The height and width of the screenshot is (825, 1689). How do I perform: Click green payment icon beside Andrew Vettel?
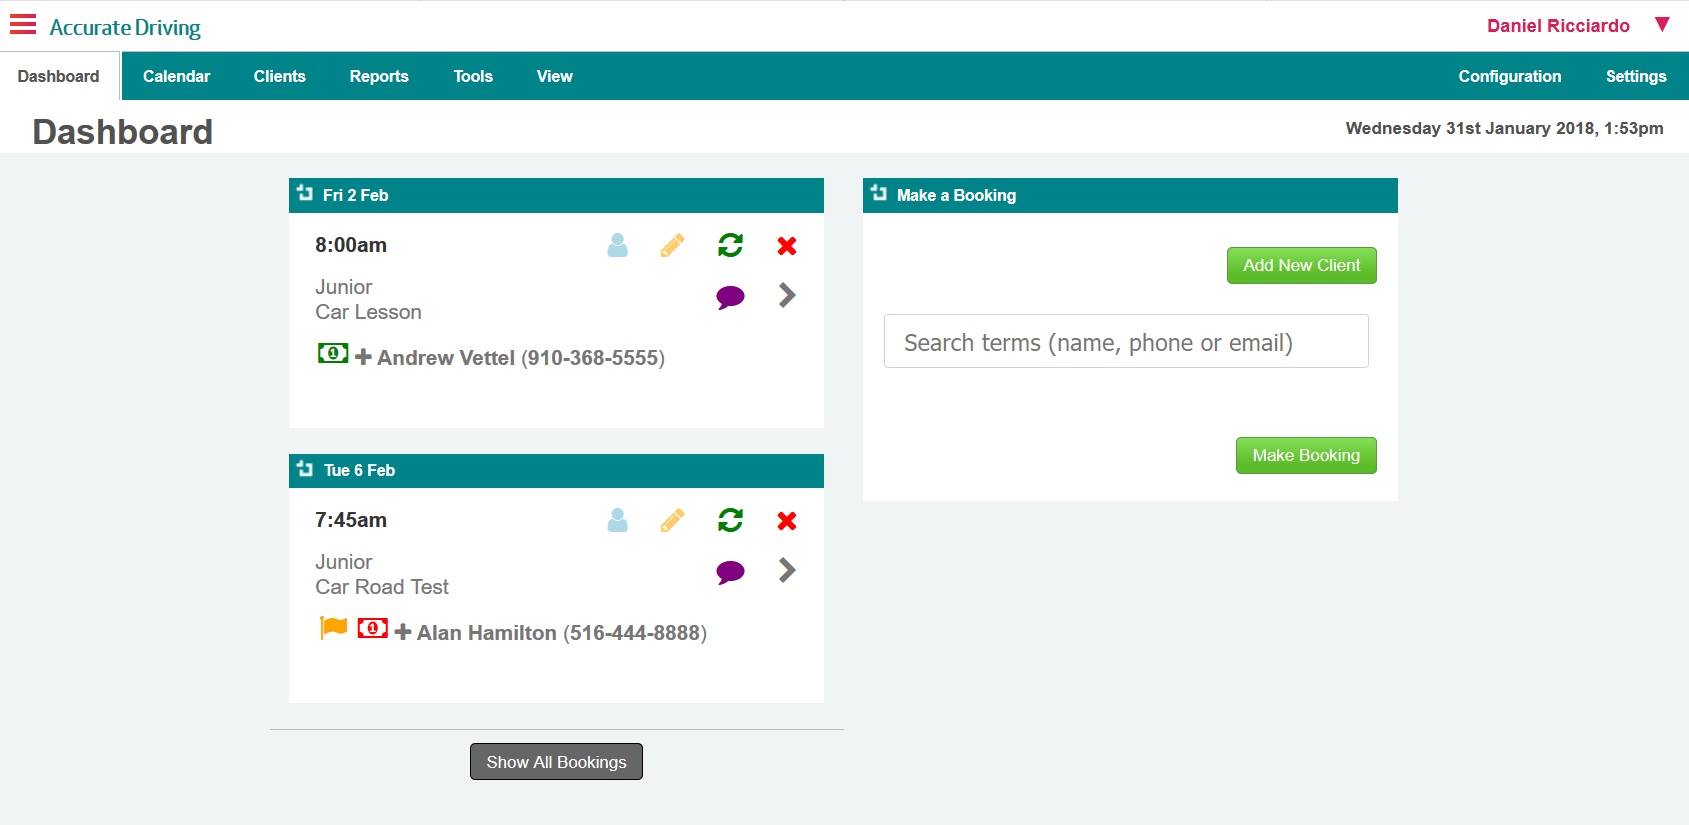coord(333,353)
